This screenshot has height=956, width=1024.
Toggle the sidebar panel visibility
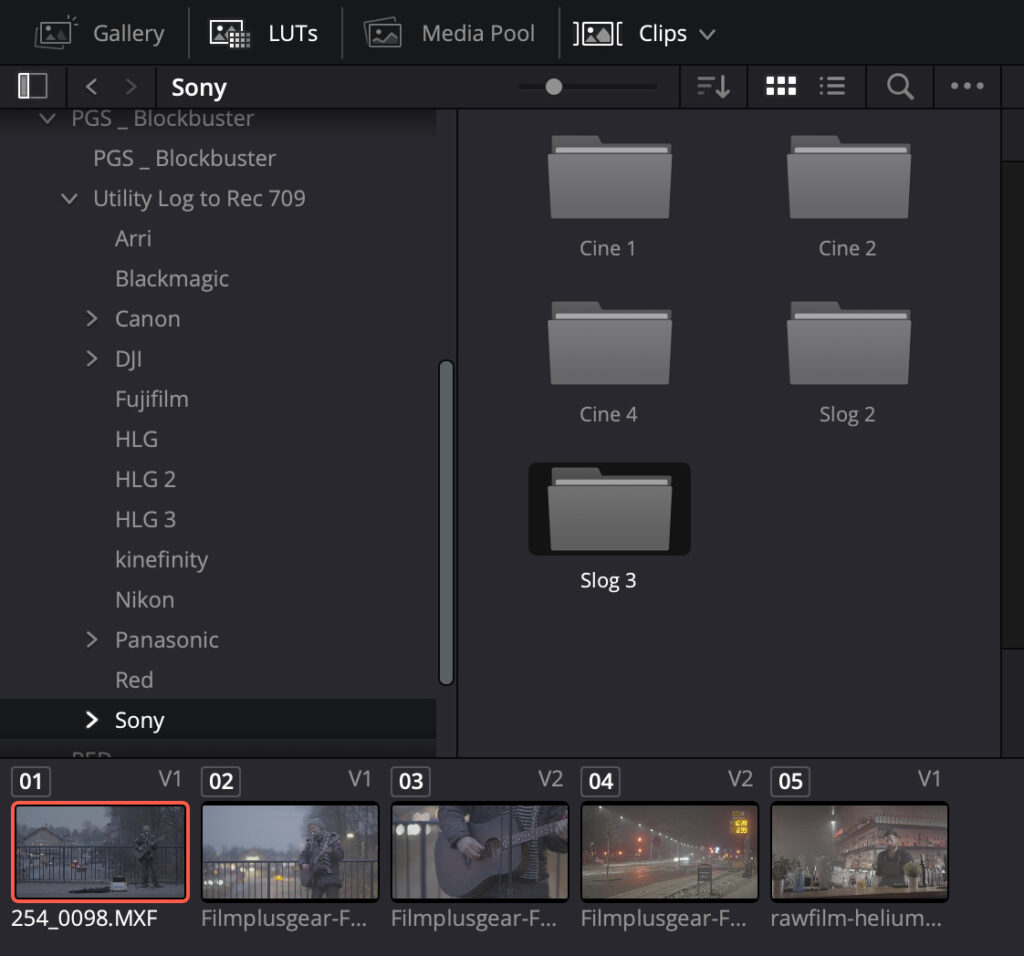click(x=33, y=87)
